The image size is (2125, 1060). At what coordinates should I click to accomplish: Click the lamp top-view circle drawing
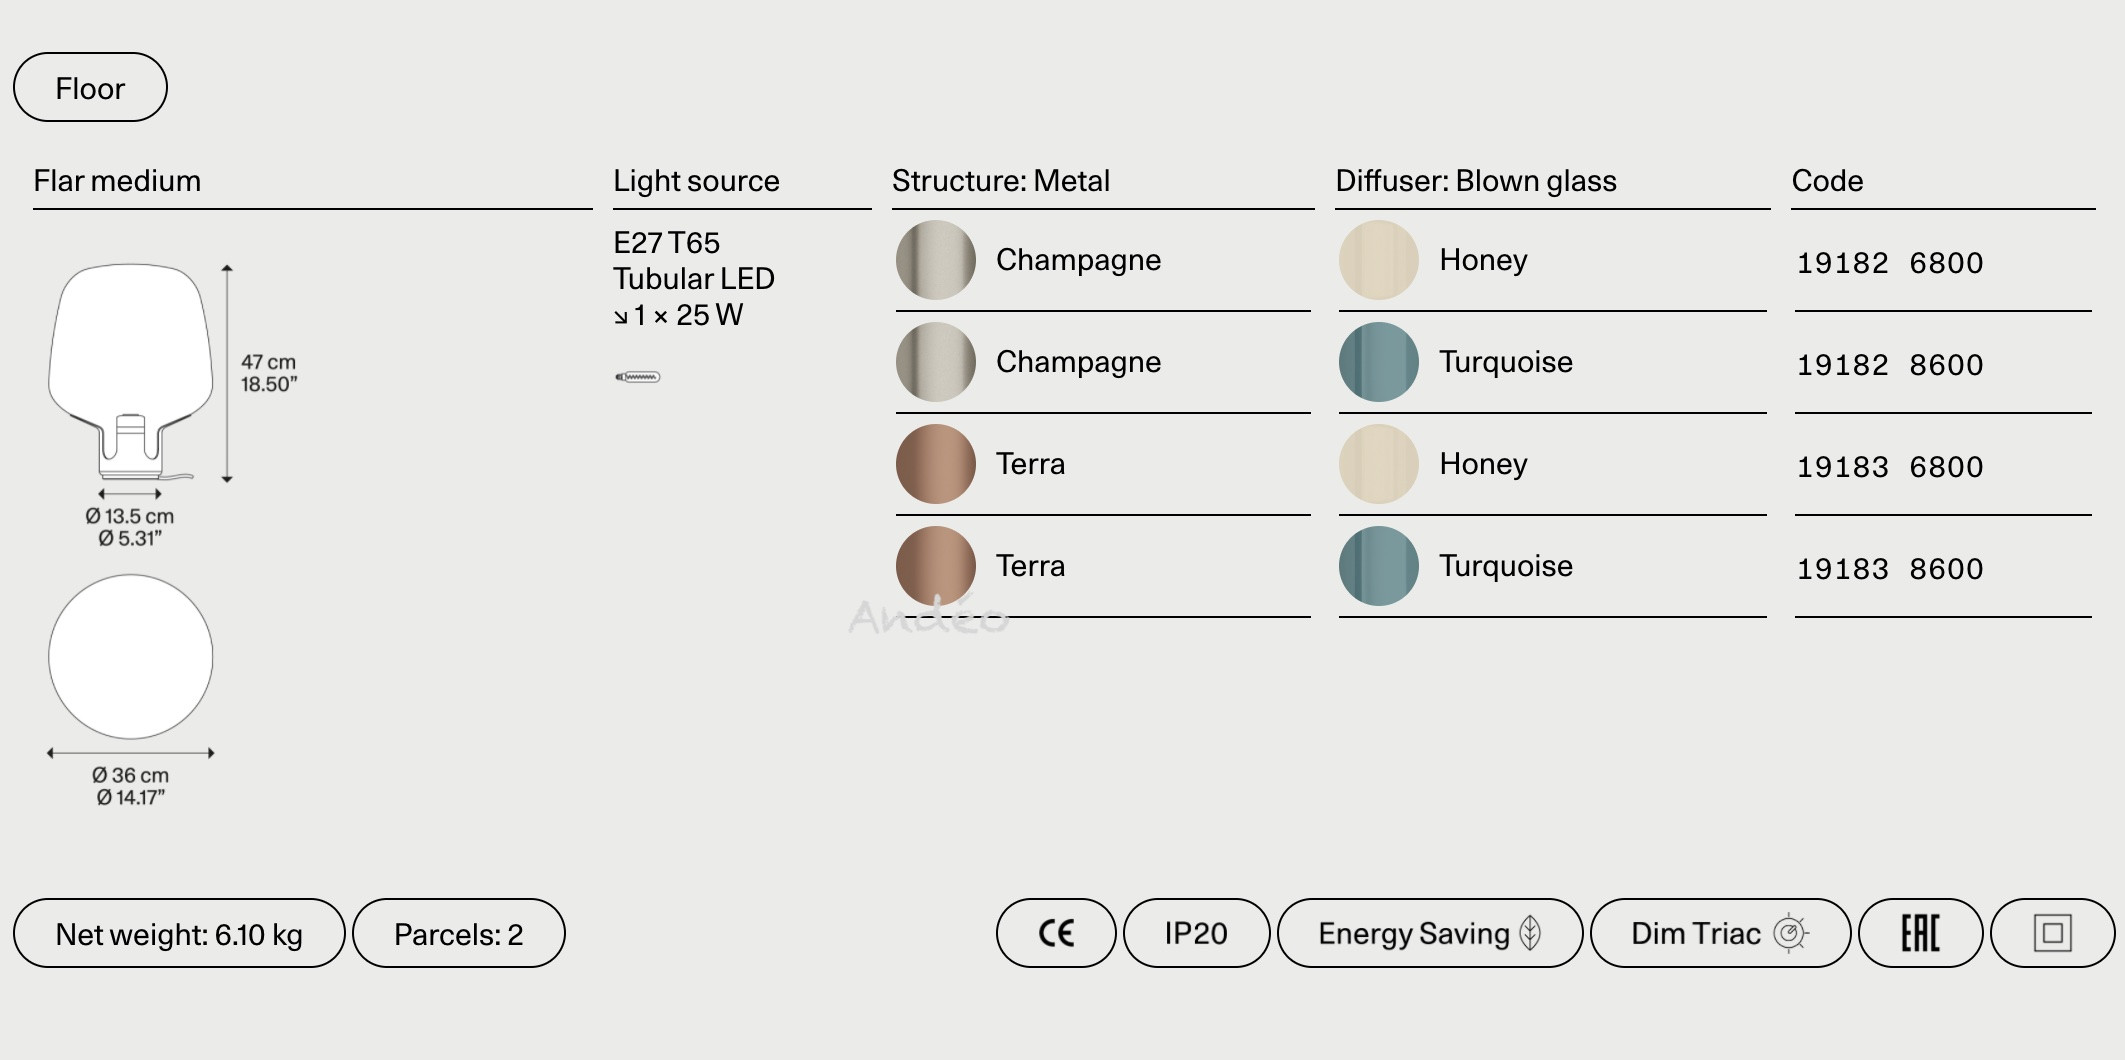[x=131, y=656]
